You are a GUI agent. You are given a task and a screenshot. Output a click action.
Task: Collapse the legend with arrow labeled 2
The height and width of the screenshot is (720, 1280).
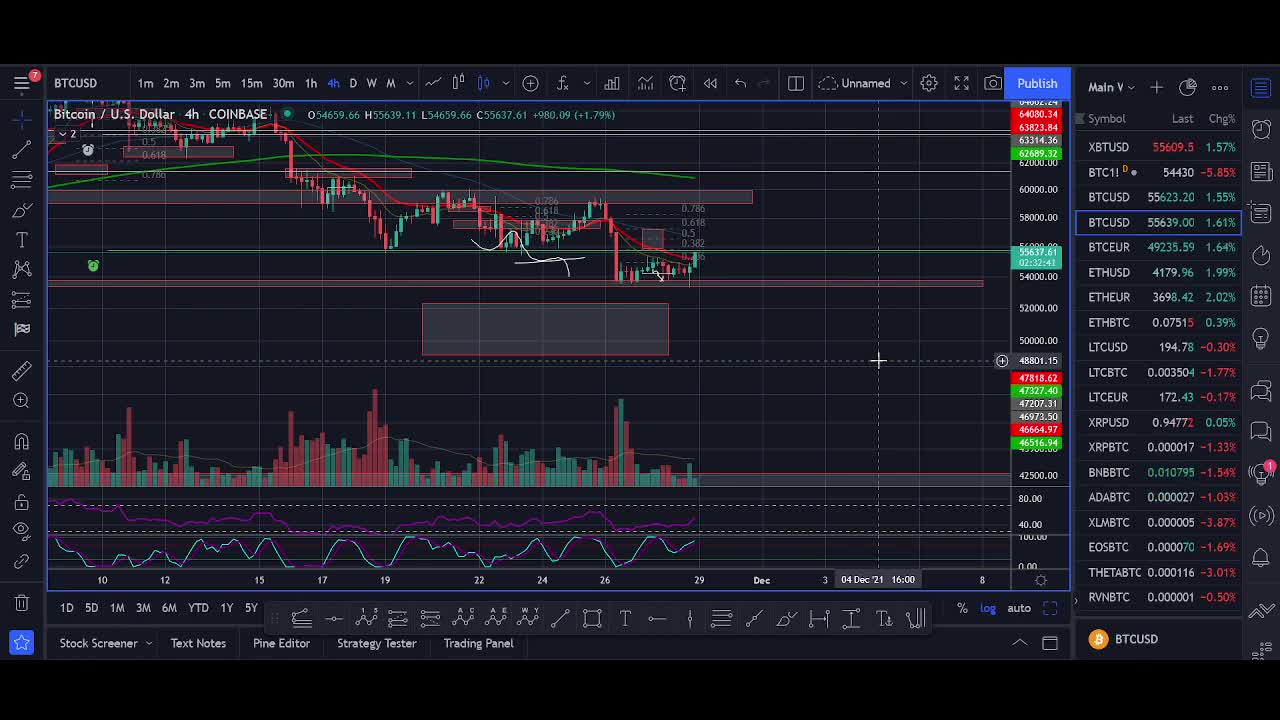tap(65, 134)
